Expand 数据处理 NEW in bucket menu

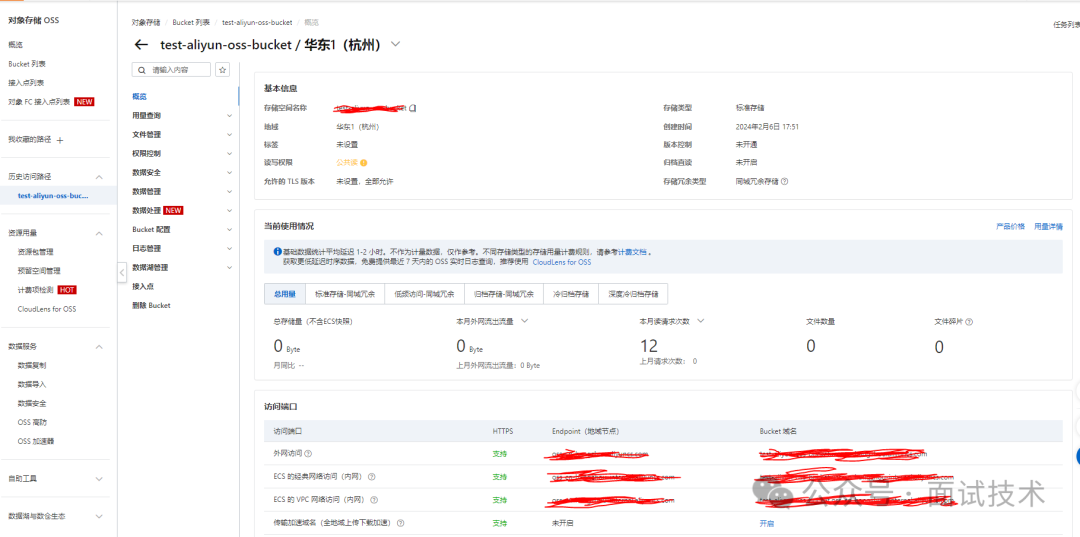tap(229, 210)
